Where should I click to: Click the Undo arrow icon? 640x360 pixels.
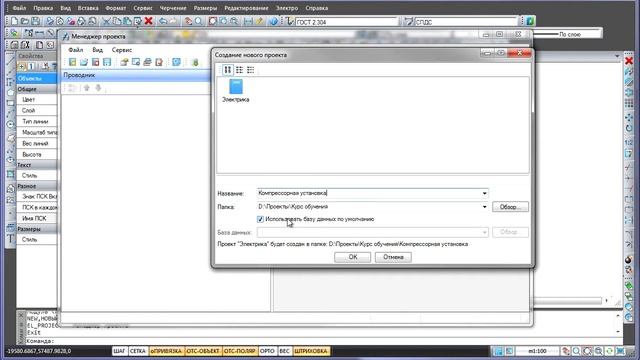tap(163, 21)
